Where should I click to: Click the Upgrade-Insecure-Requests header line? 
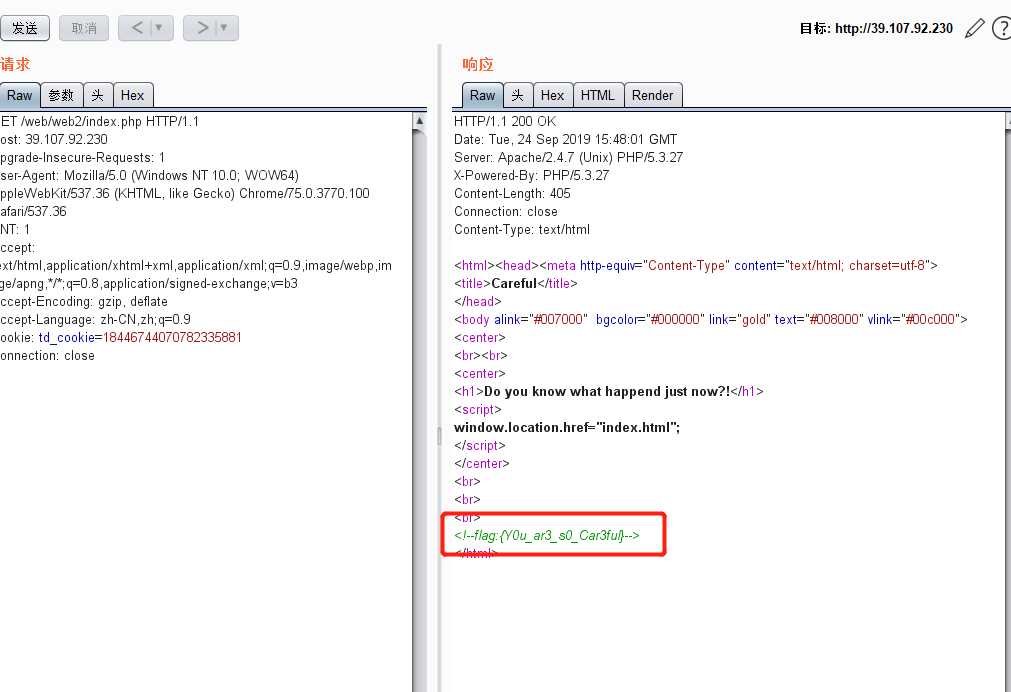tap(83, 157)
